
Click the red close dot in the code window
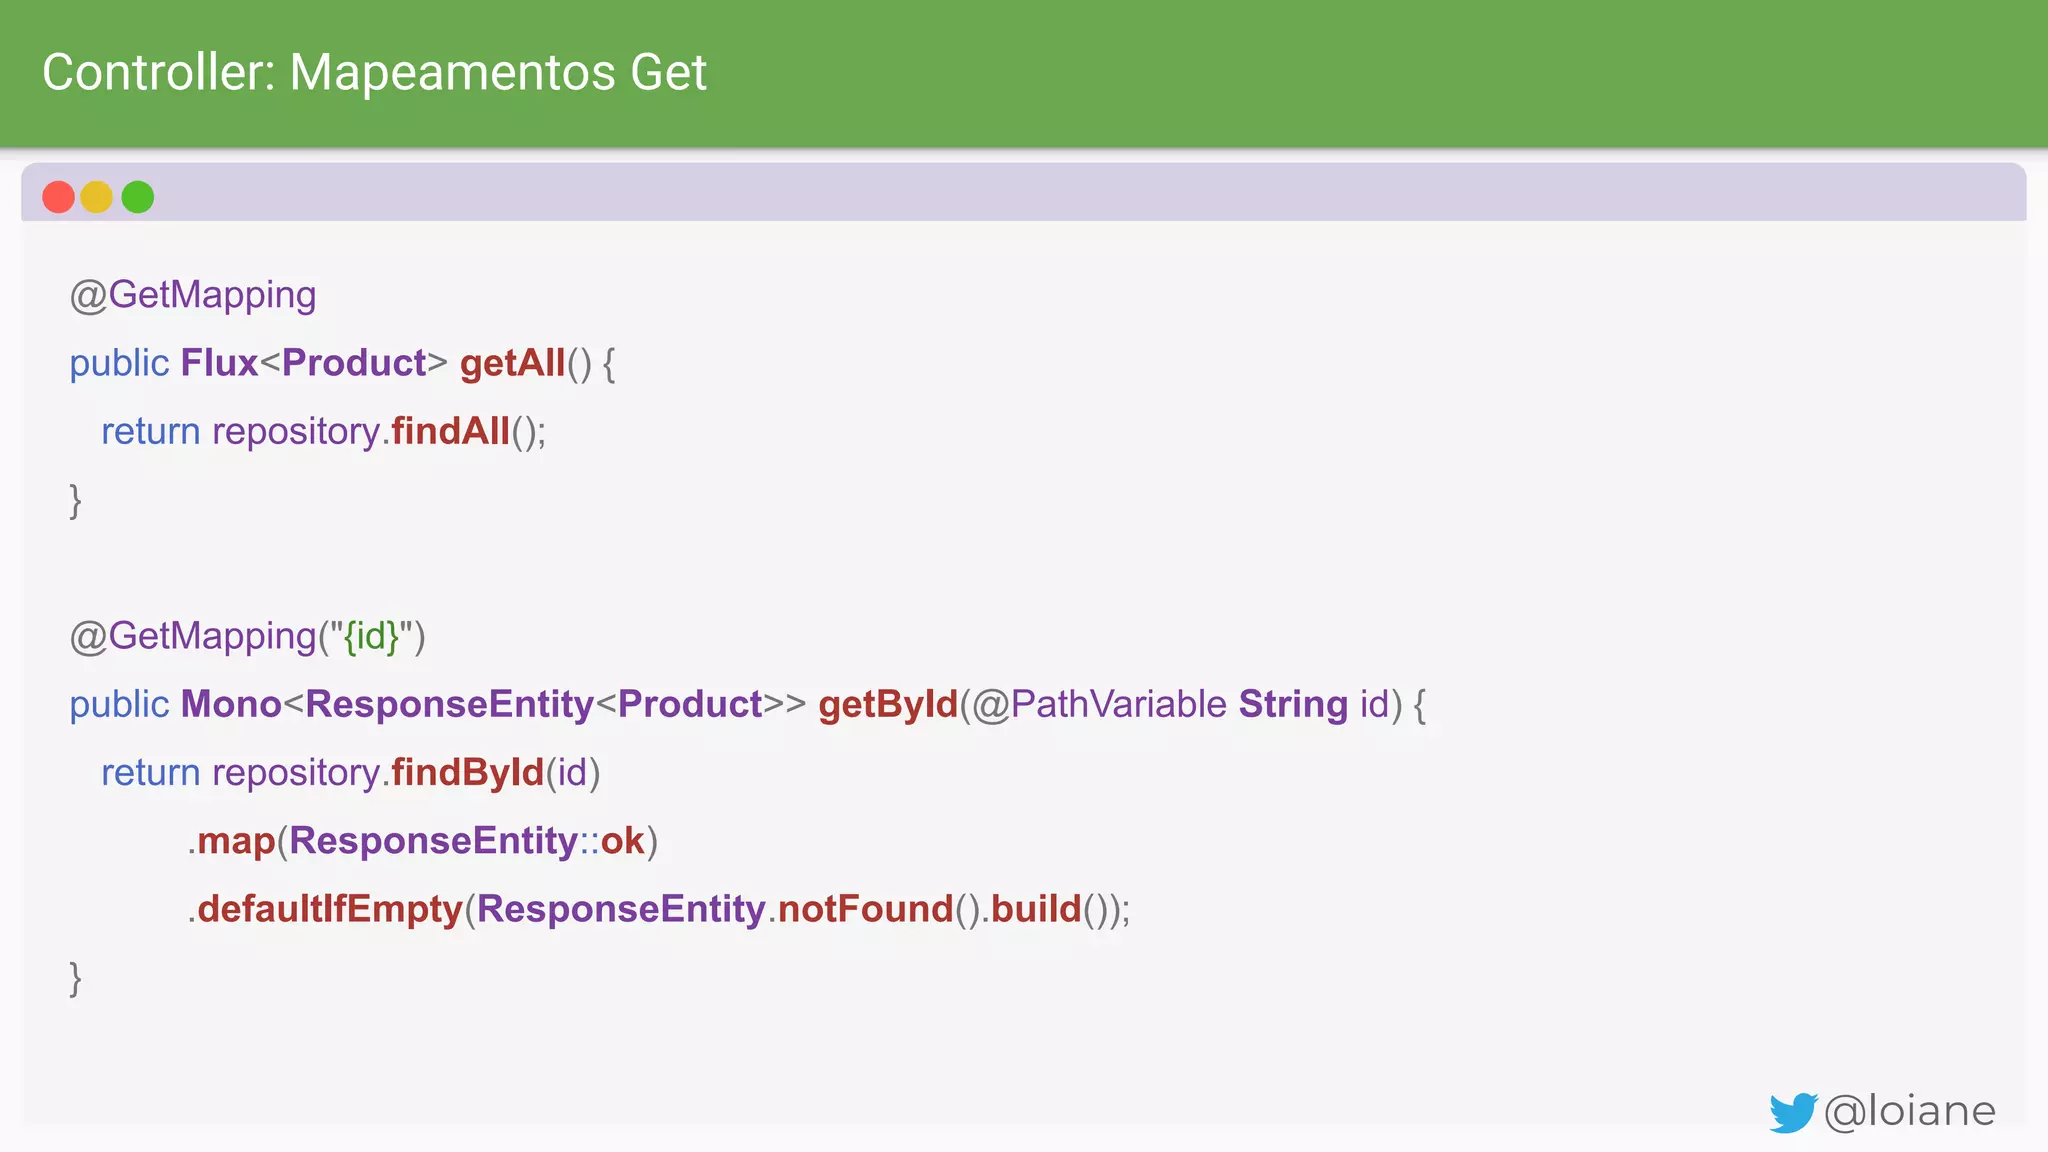point(58,197)
